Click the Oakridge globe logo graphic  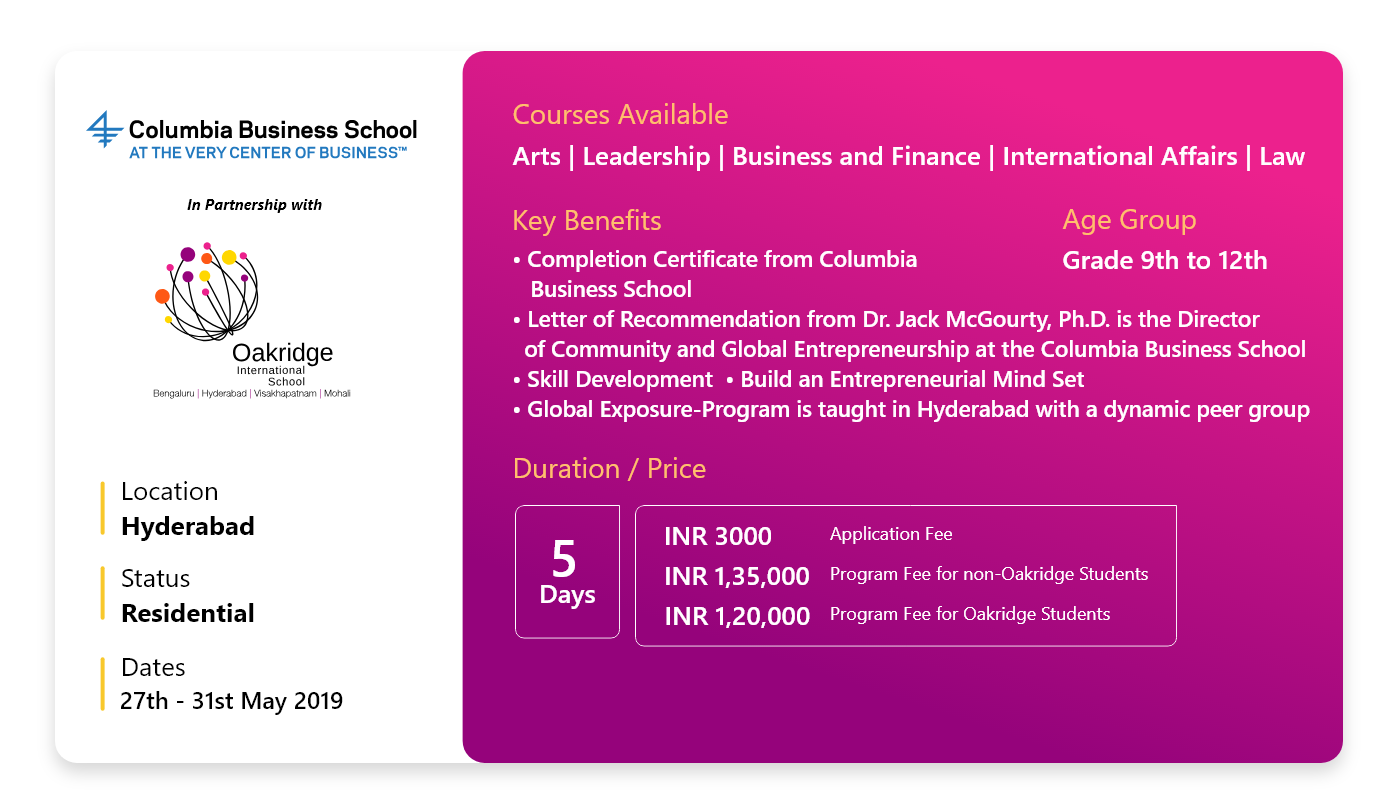[x=208, y=290]
